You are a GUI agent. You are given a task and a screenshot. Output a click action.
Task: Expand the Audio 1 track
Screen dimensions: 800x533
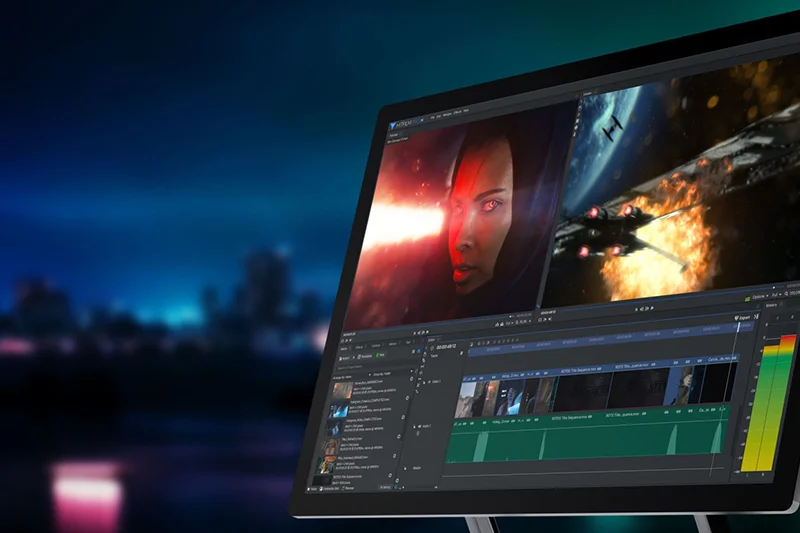click(x=414, y=427)
